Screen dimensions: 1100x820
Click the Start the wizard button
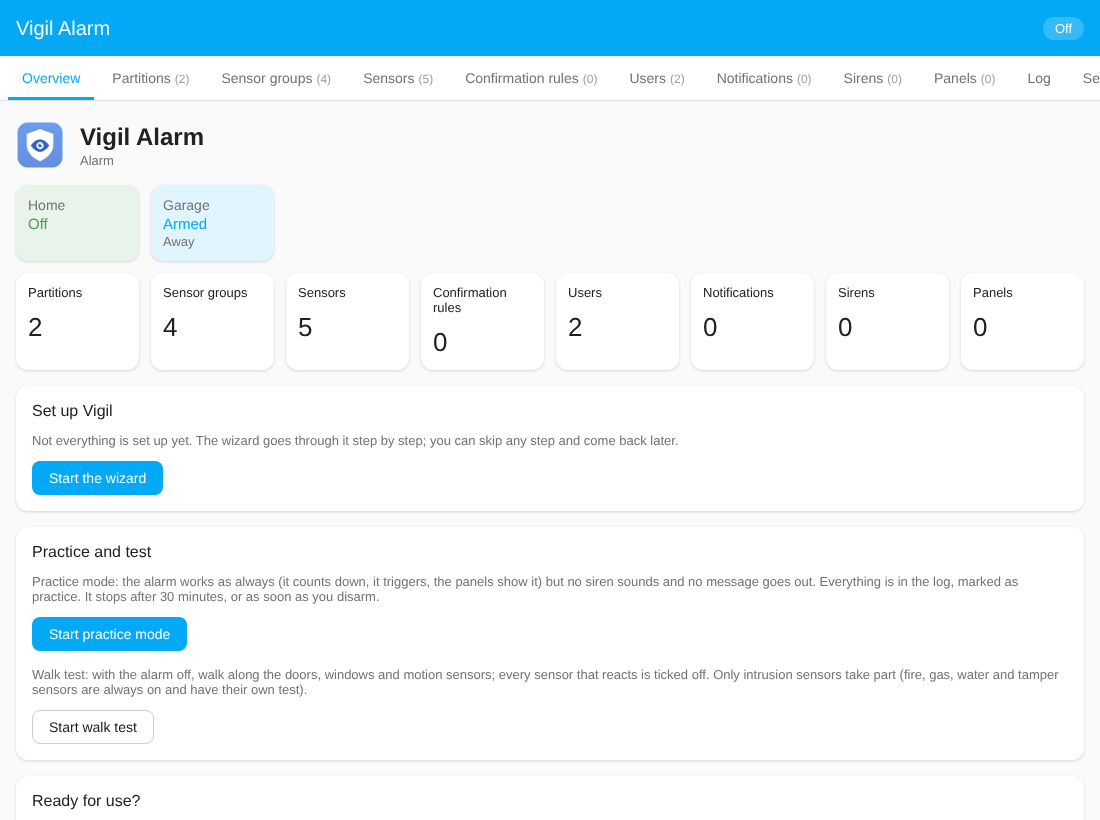coord(98,478)
